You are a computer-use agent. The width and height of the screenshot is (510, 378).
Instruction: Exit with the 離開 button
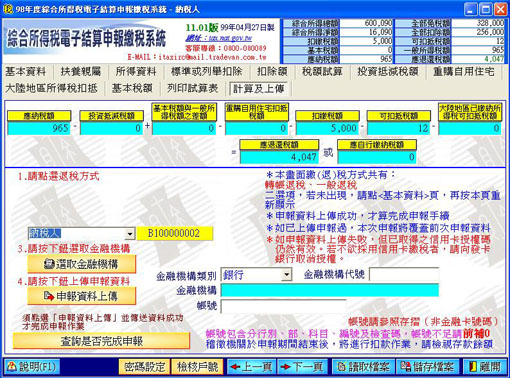click(x=485, y=367)
